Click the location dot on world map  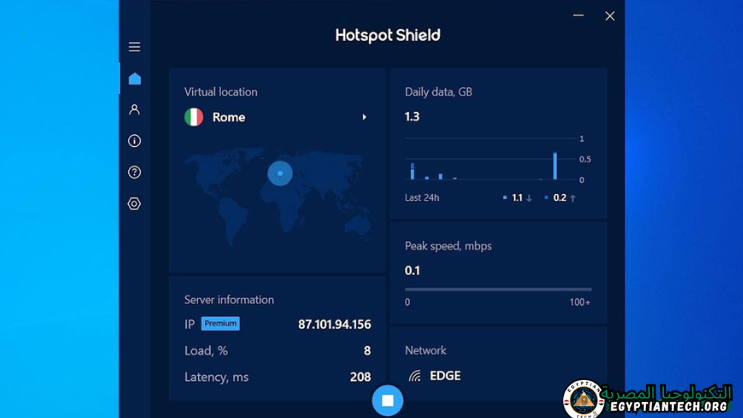280,173
